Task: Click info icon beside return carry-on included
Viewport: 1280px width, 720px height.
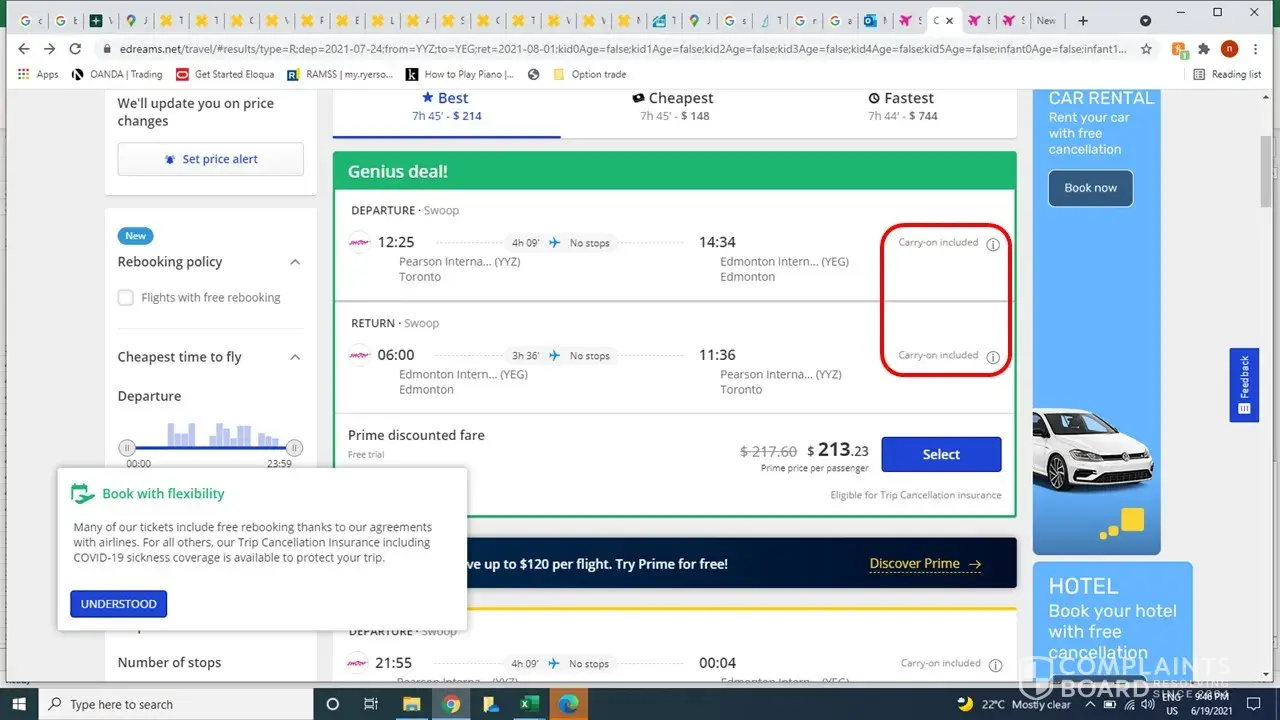Action: tap(993, 357)
